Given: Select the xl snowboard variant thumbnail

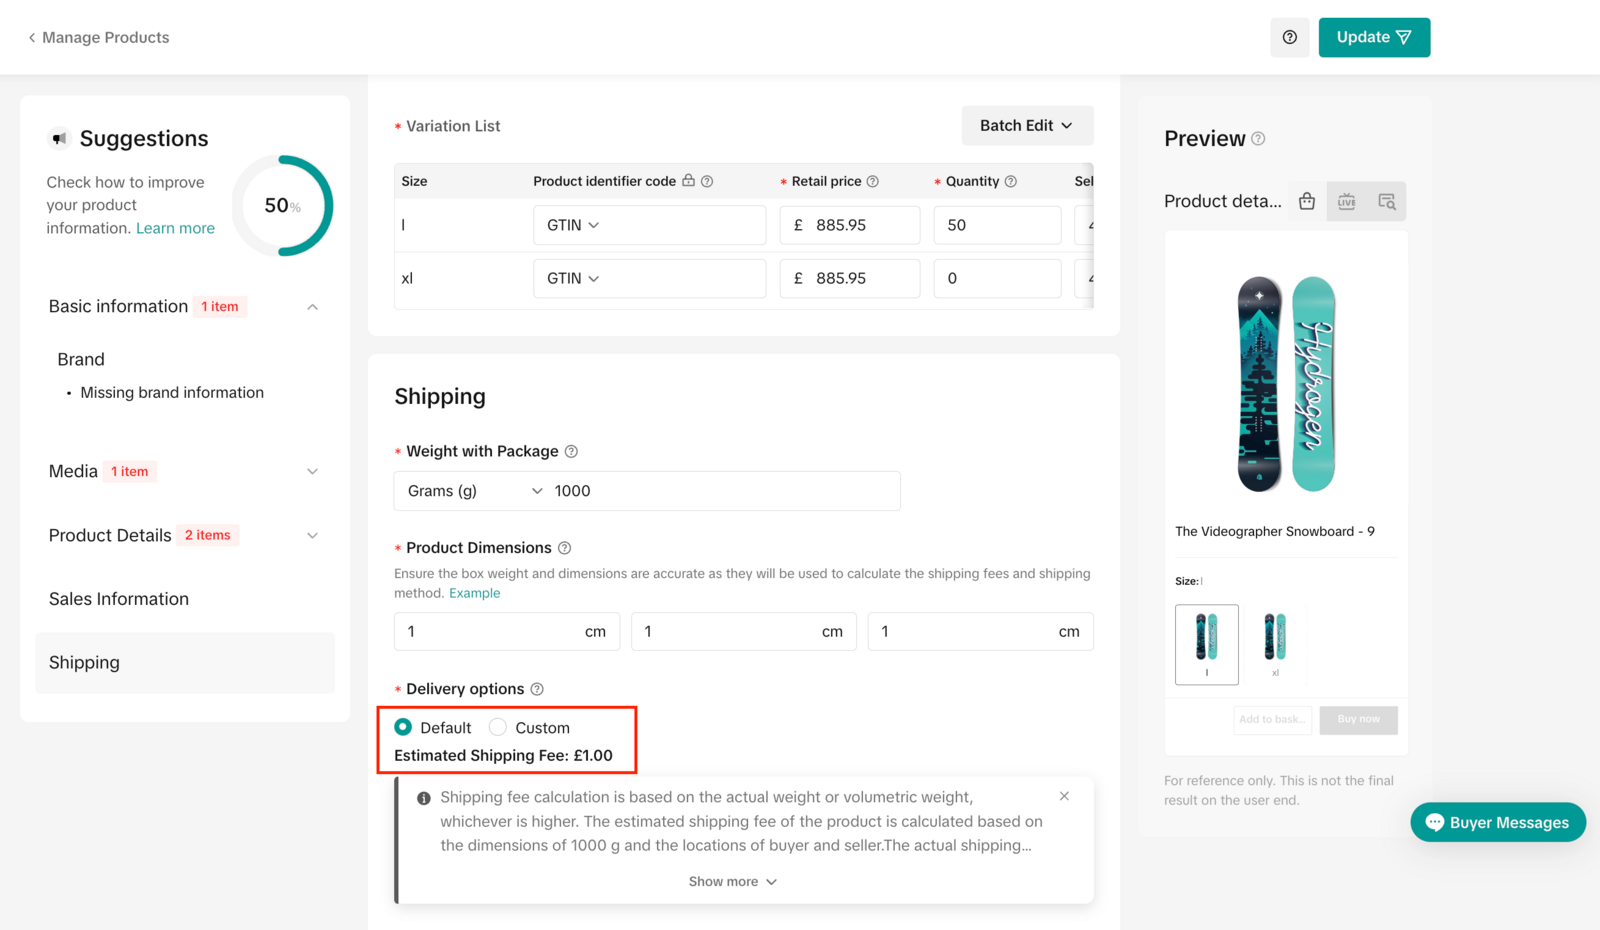Looking at the screenshot, I should click(1274, 640).
